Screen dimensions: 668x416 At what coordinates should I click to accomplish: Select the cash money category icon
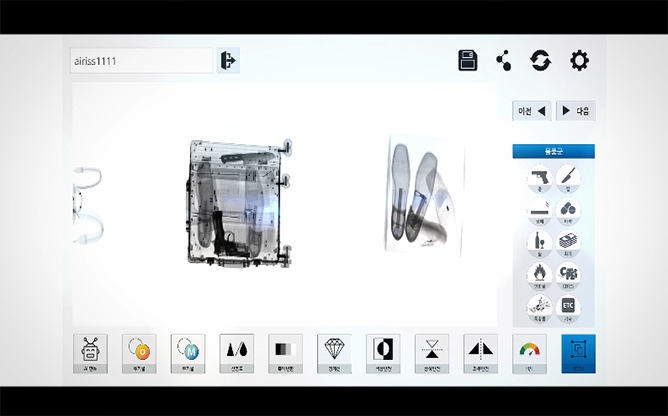568,243
